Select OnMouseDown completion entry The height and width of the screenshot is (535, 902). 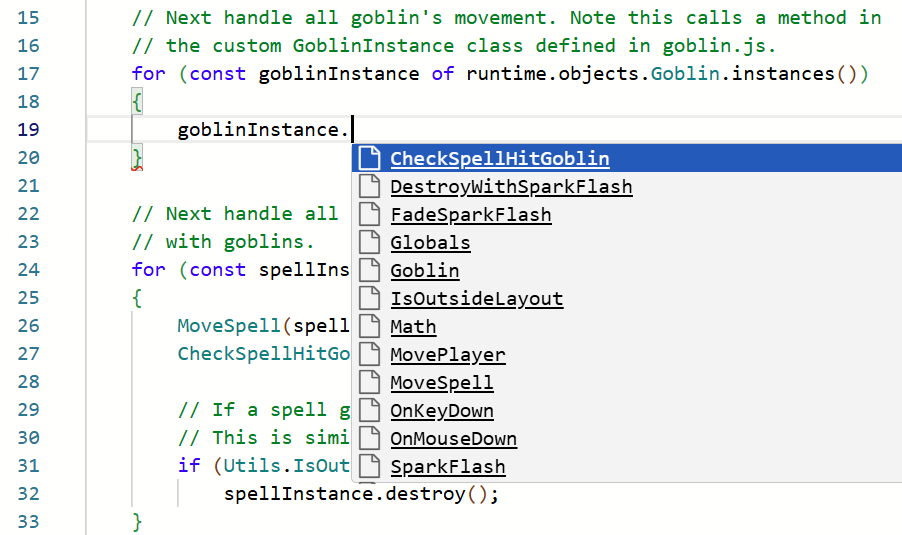pos(453,438)
